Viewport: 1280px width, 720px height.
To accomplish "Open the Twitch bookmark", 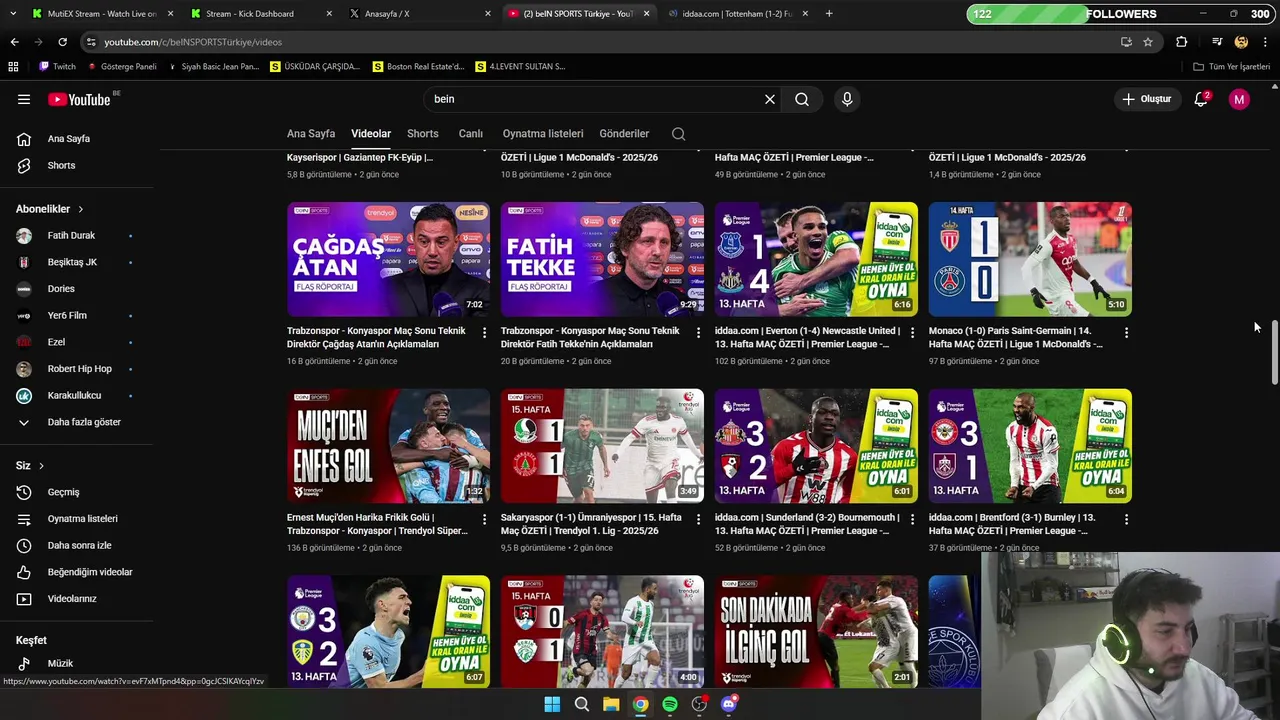I will coord(57,66).
